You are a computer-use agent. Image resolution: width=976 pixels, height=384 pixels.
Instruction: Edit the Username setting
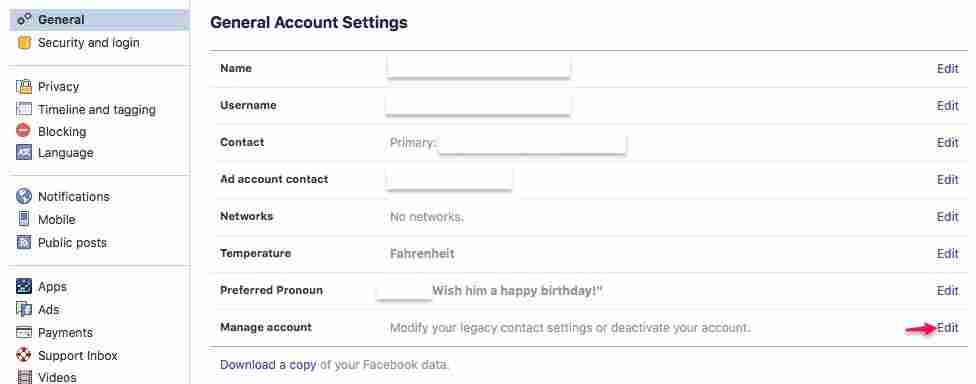947,106
